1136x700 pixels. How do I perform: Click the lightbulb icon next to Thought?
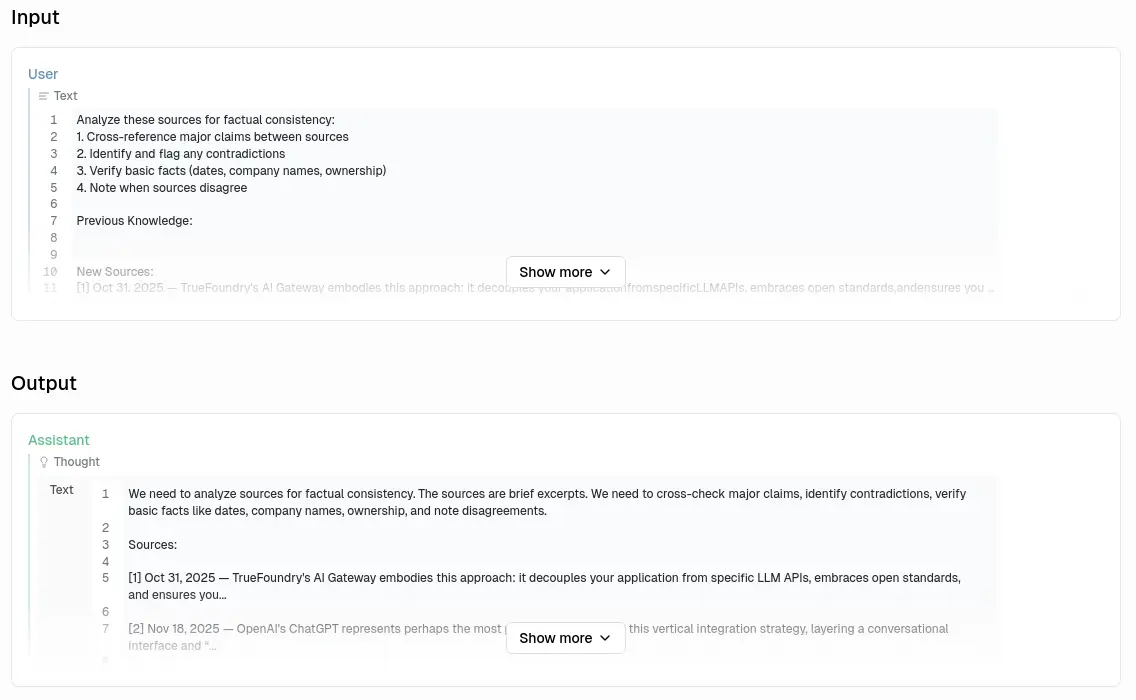point(43,462)
